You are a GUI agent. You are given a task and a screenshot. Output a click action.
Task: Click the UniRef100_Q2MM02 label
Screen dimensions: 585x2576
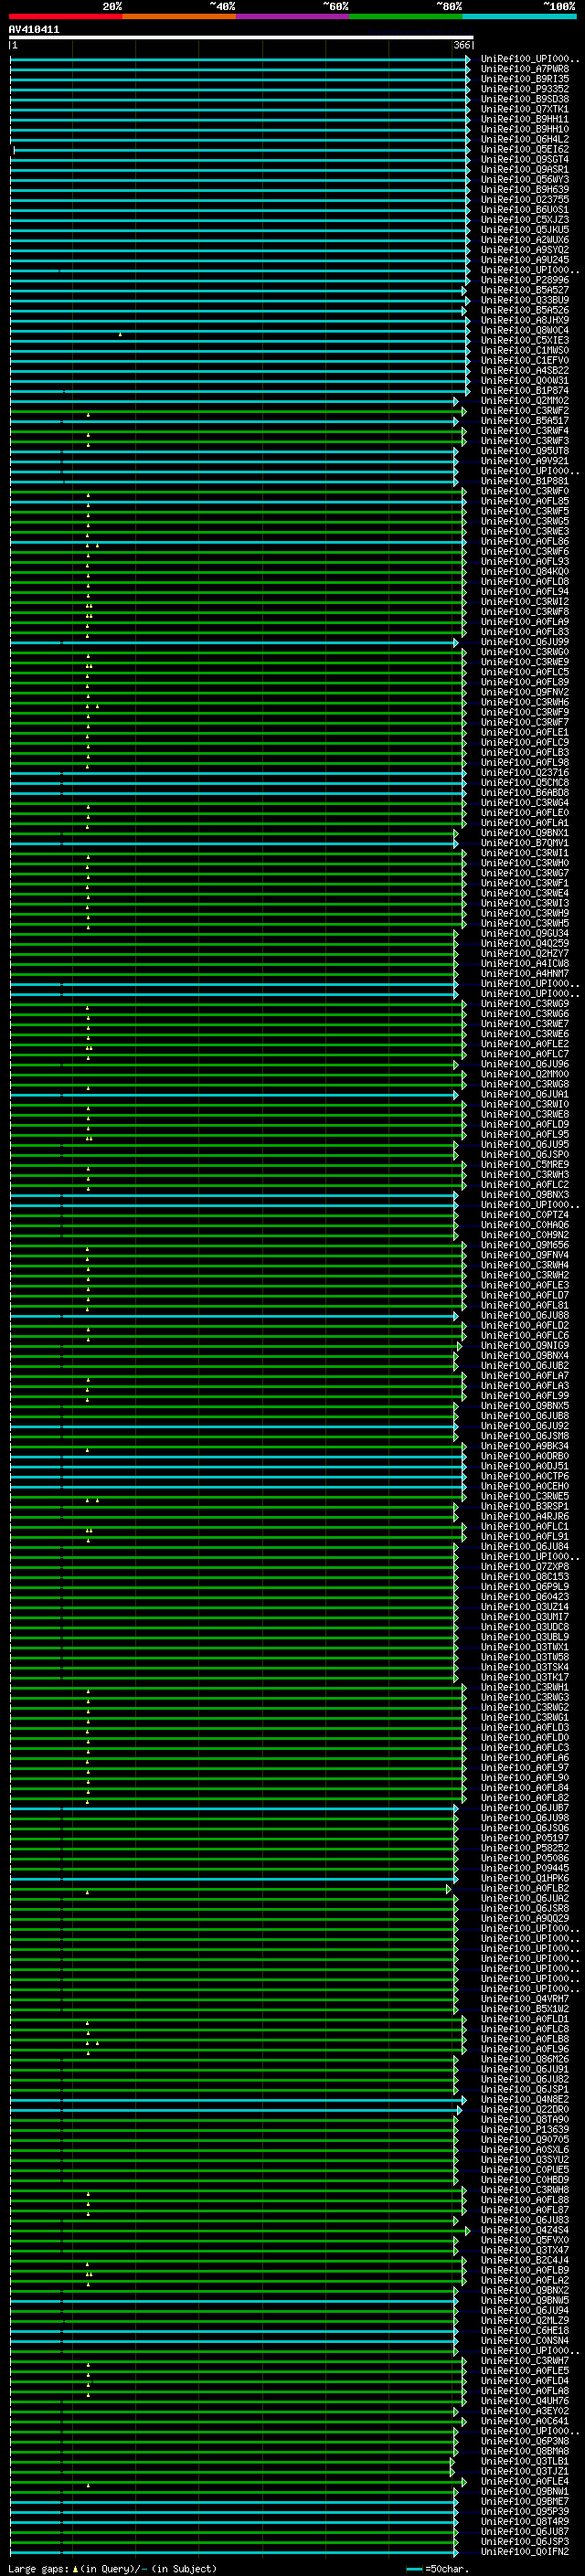(525, 400)
